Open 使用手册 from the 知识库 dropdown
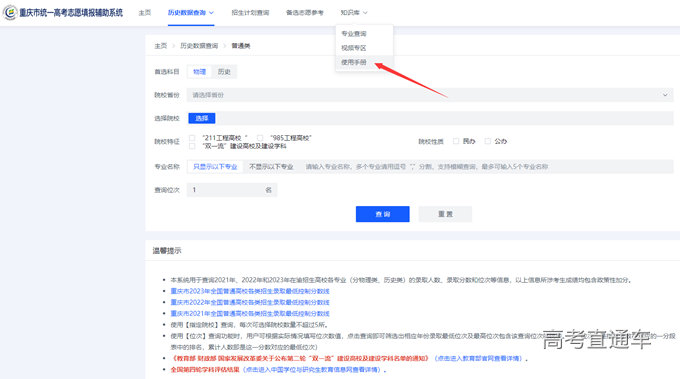 coord(354,62)
